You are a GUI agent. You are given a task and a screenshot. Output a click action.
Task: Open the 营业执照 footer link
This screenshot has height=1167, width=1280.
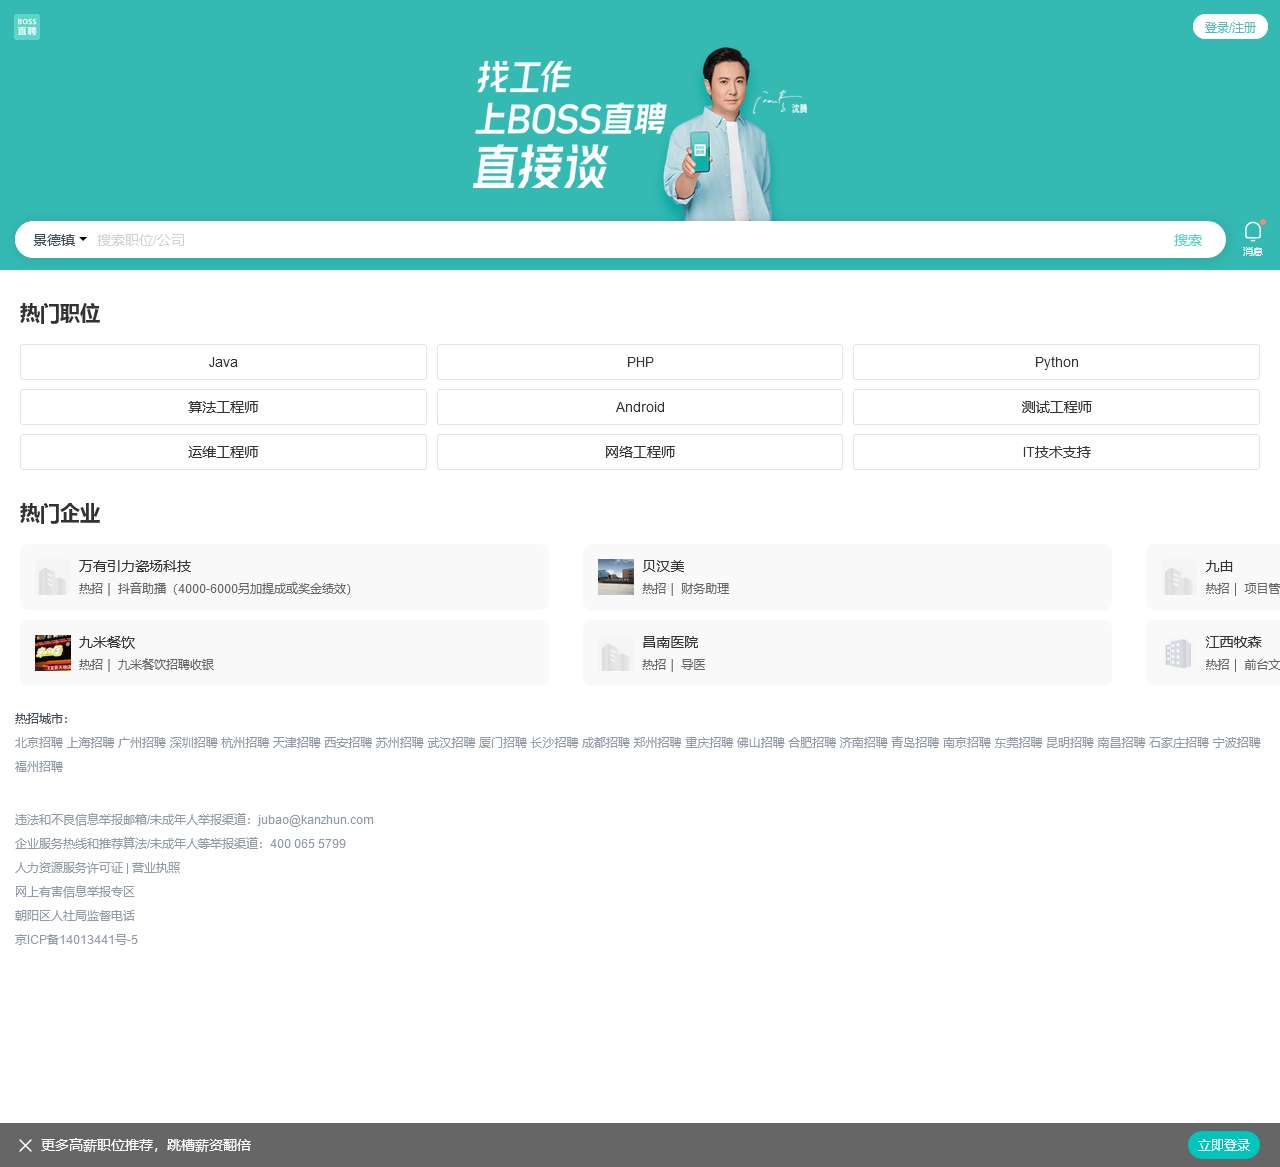(155, 867)
